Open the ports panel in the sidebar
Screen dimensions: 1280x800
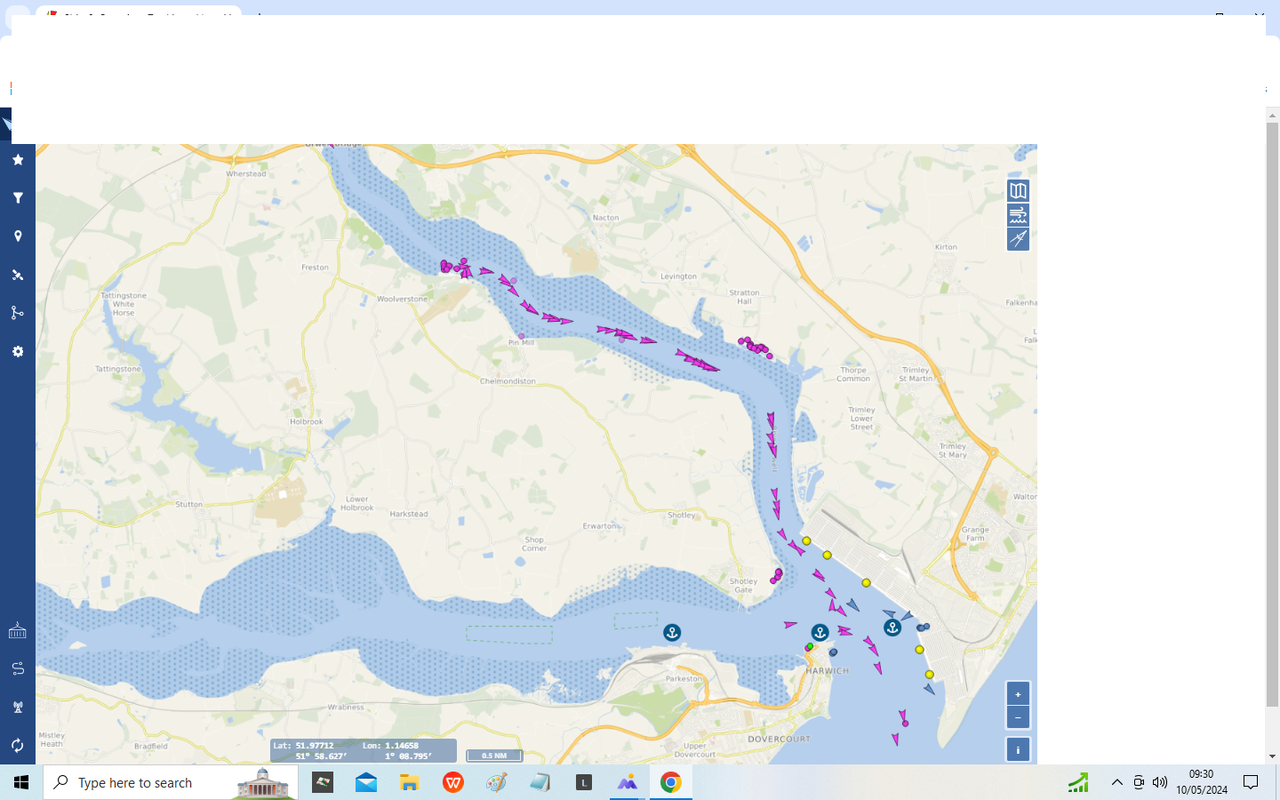(17, 630)
